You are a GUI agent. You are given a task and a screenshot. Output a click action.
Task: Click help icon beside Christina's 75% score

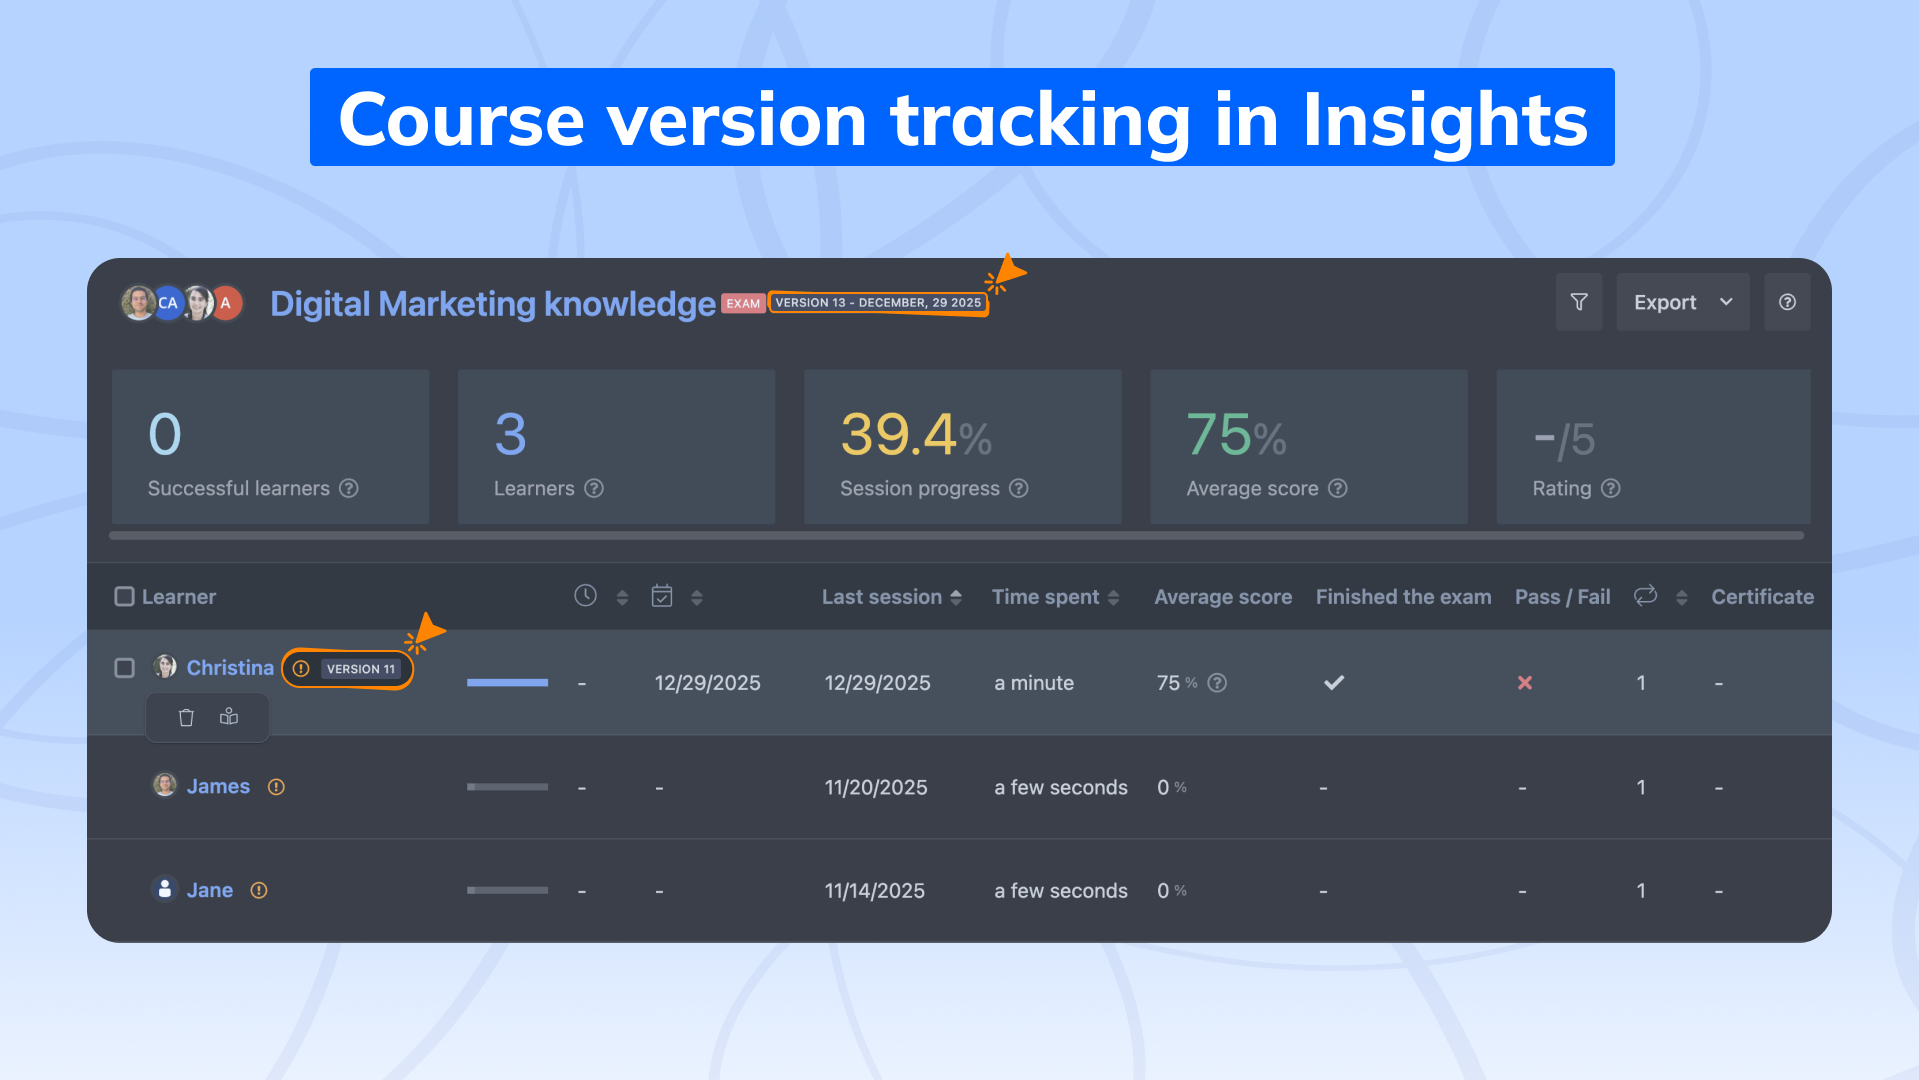(x=1217, y=683)
